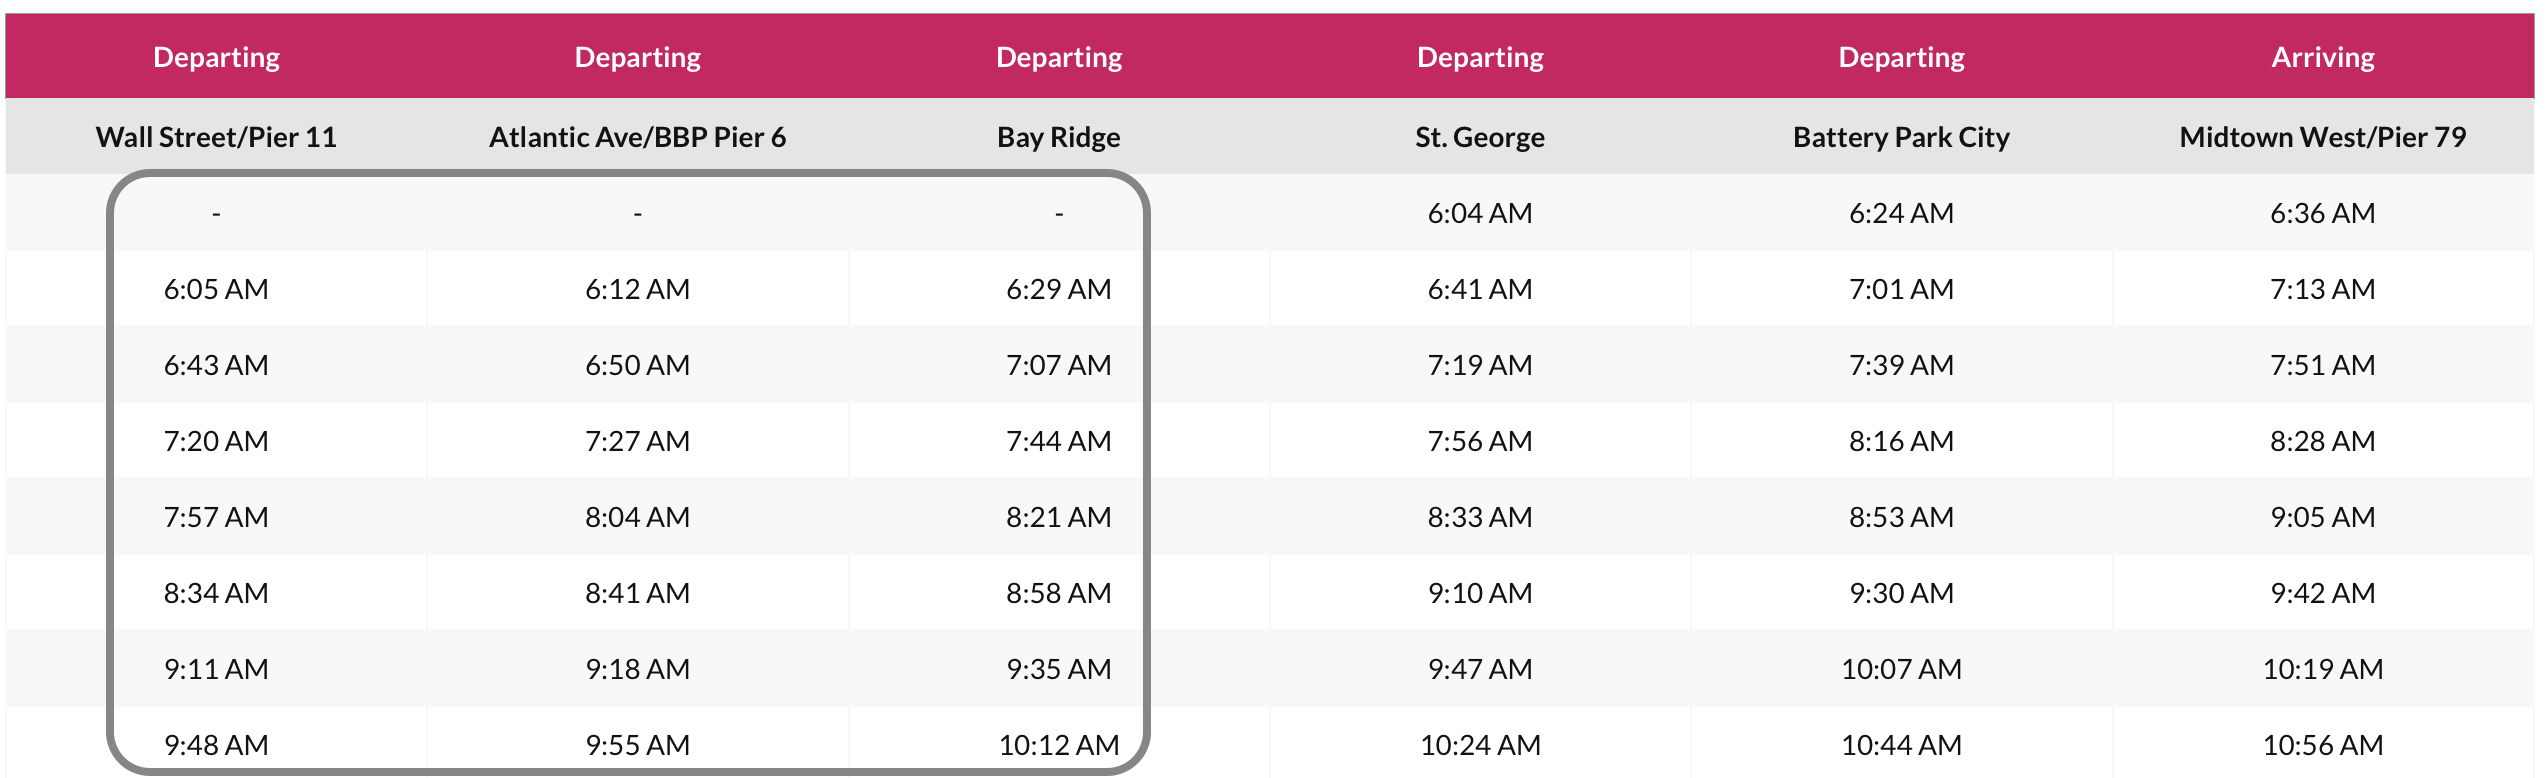This screenshot has width=2548, height=778.
Task: Select the 10:07 AM Battery Park City time
Action: (x=1901, y=669)
